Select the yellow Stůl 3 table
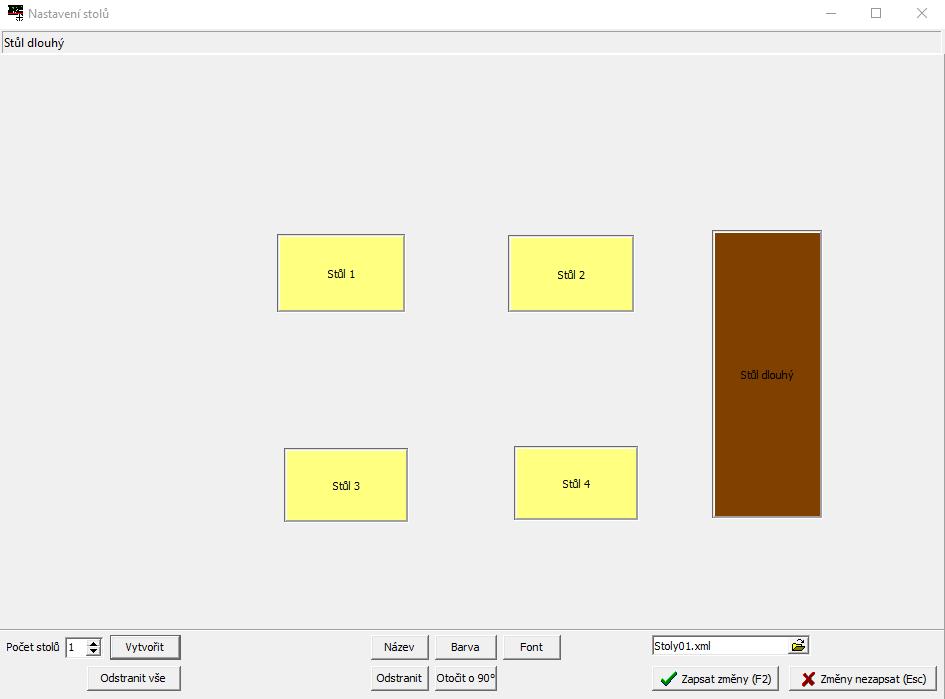The image size is (945, 699). pos(346,484)
